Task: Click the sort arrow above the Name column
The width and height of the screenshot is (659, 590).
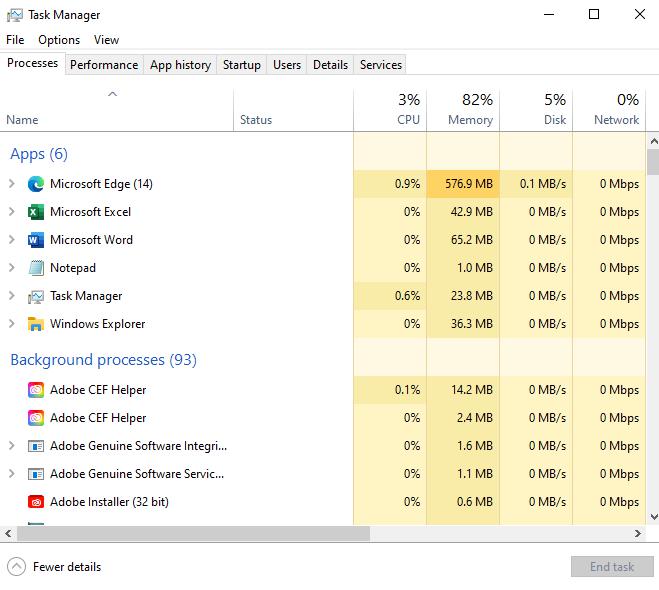Action: click(x=112, y=94)
